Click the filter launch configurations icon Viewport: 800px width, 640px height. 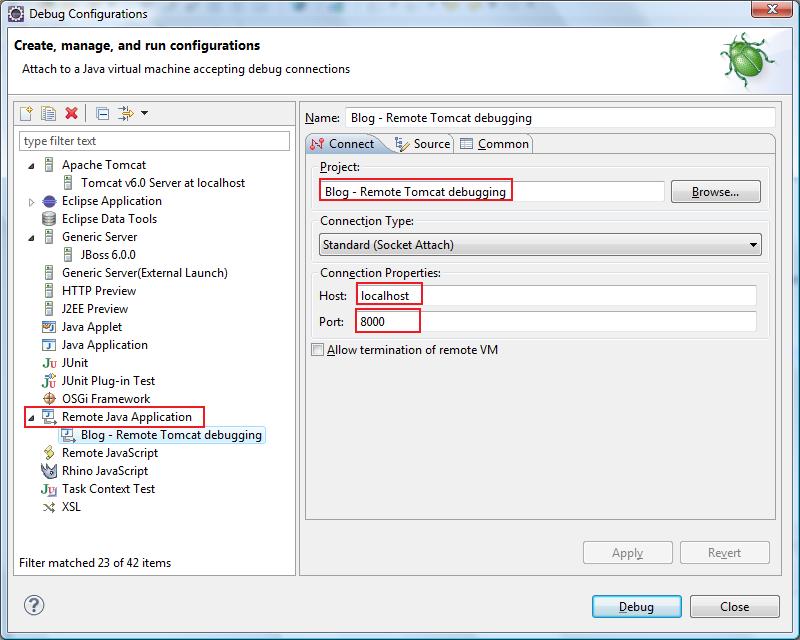(126, 113)
